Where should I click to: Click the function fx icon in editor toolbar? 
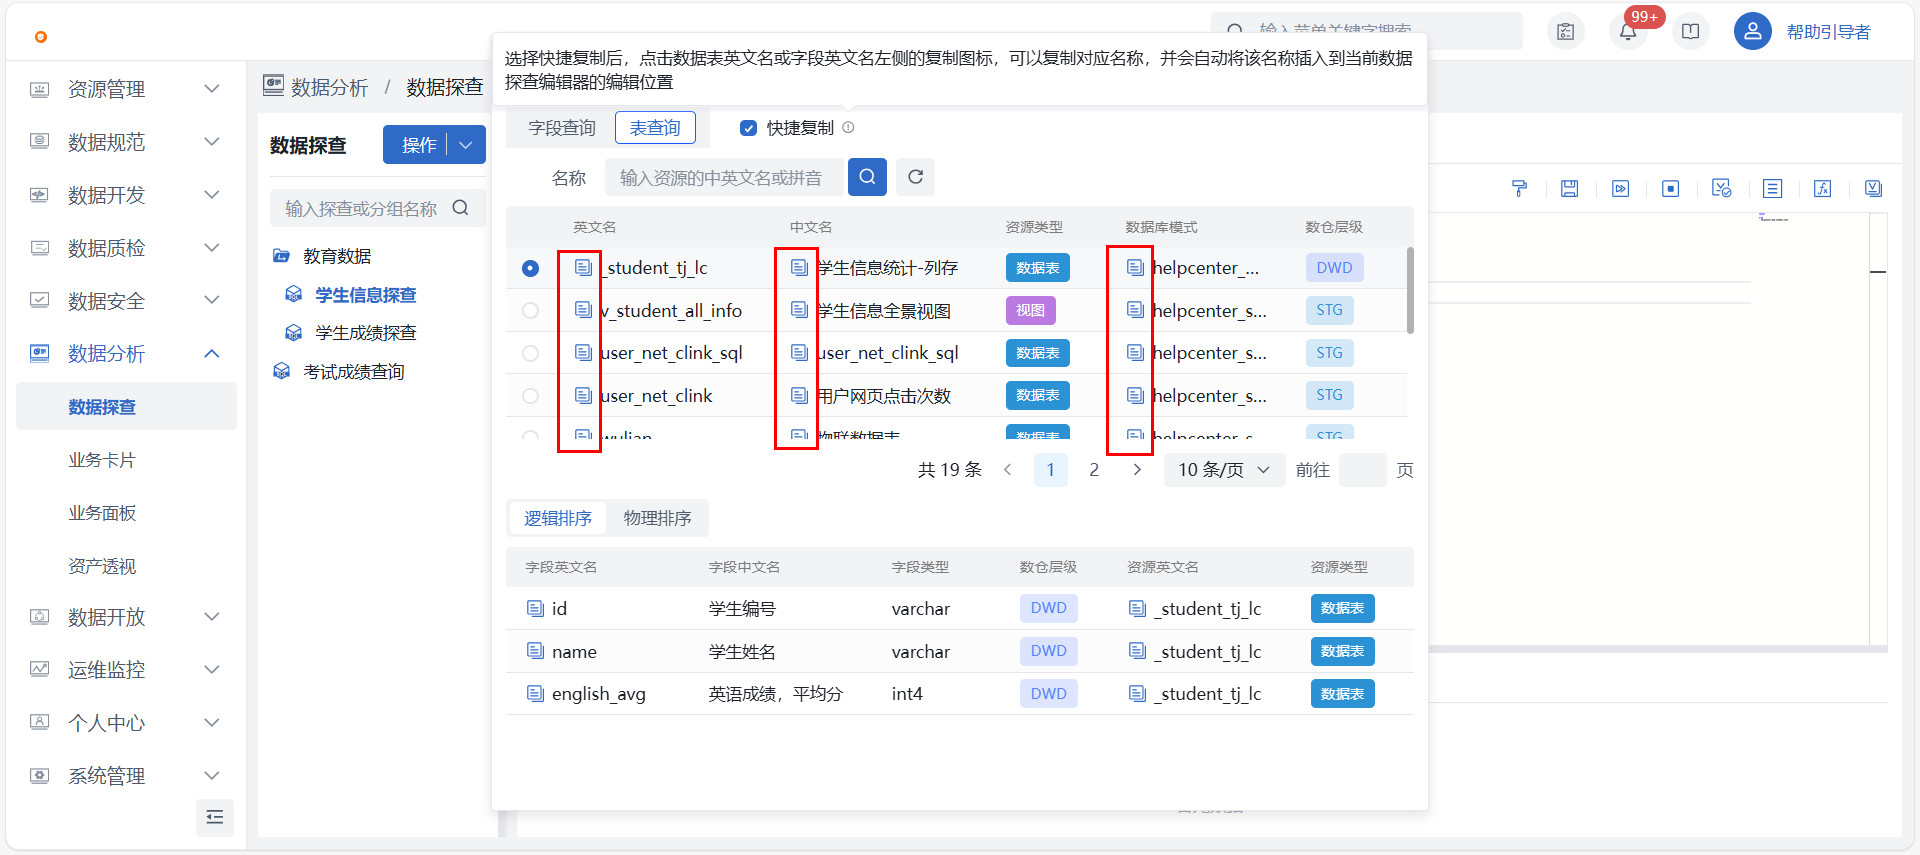coord(1823,189)
